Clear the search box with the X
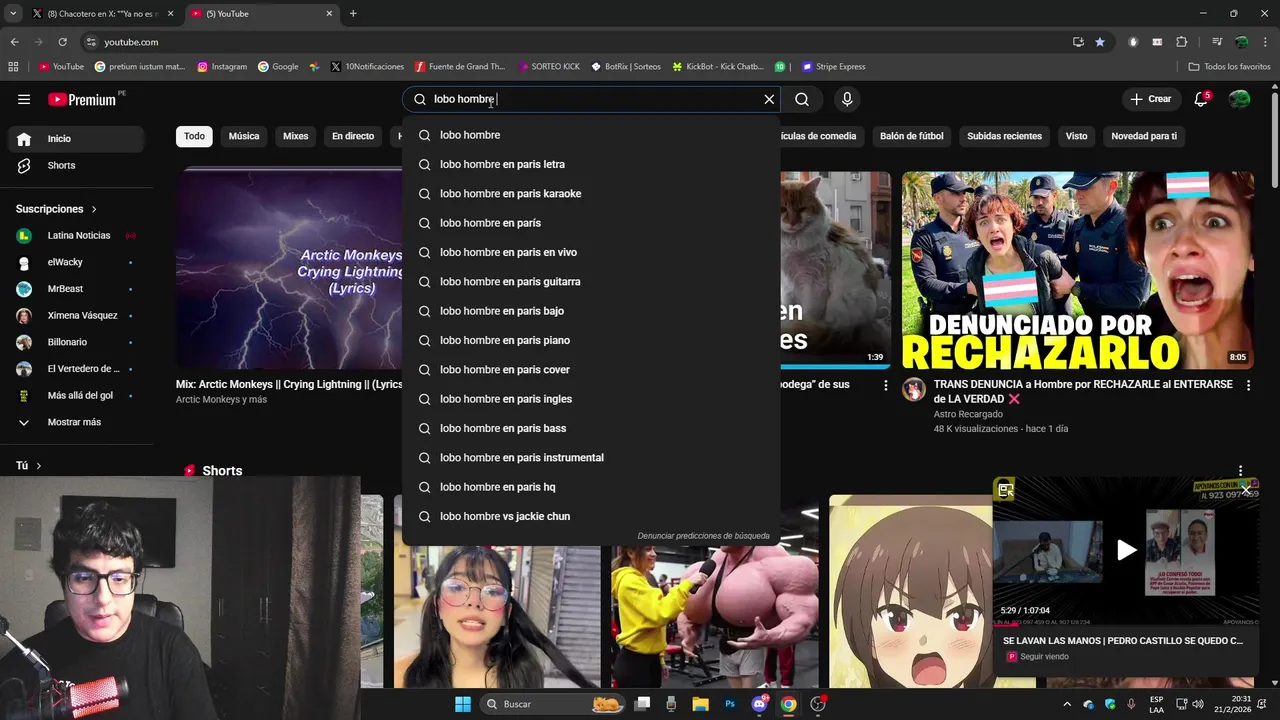 pos(769,99)
